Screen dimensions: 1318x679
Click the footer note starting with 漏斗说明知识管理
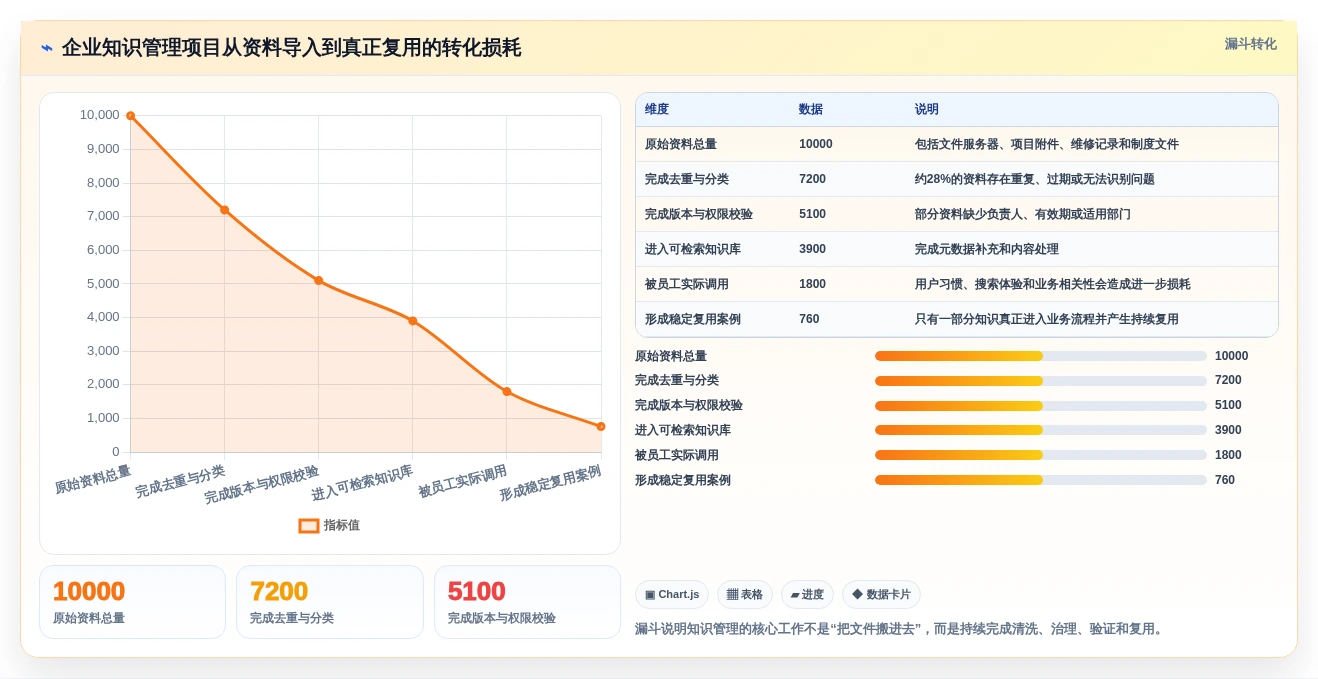901,629
